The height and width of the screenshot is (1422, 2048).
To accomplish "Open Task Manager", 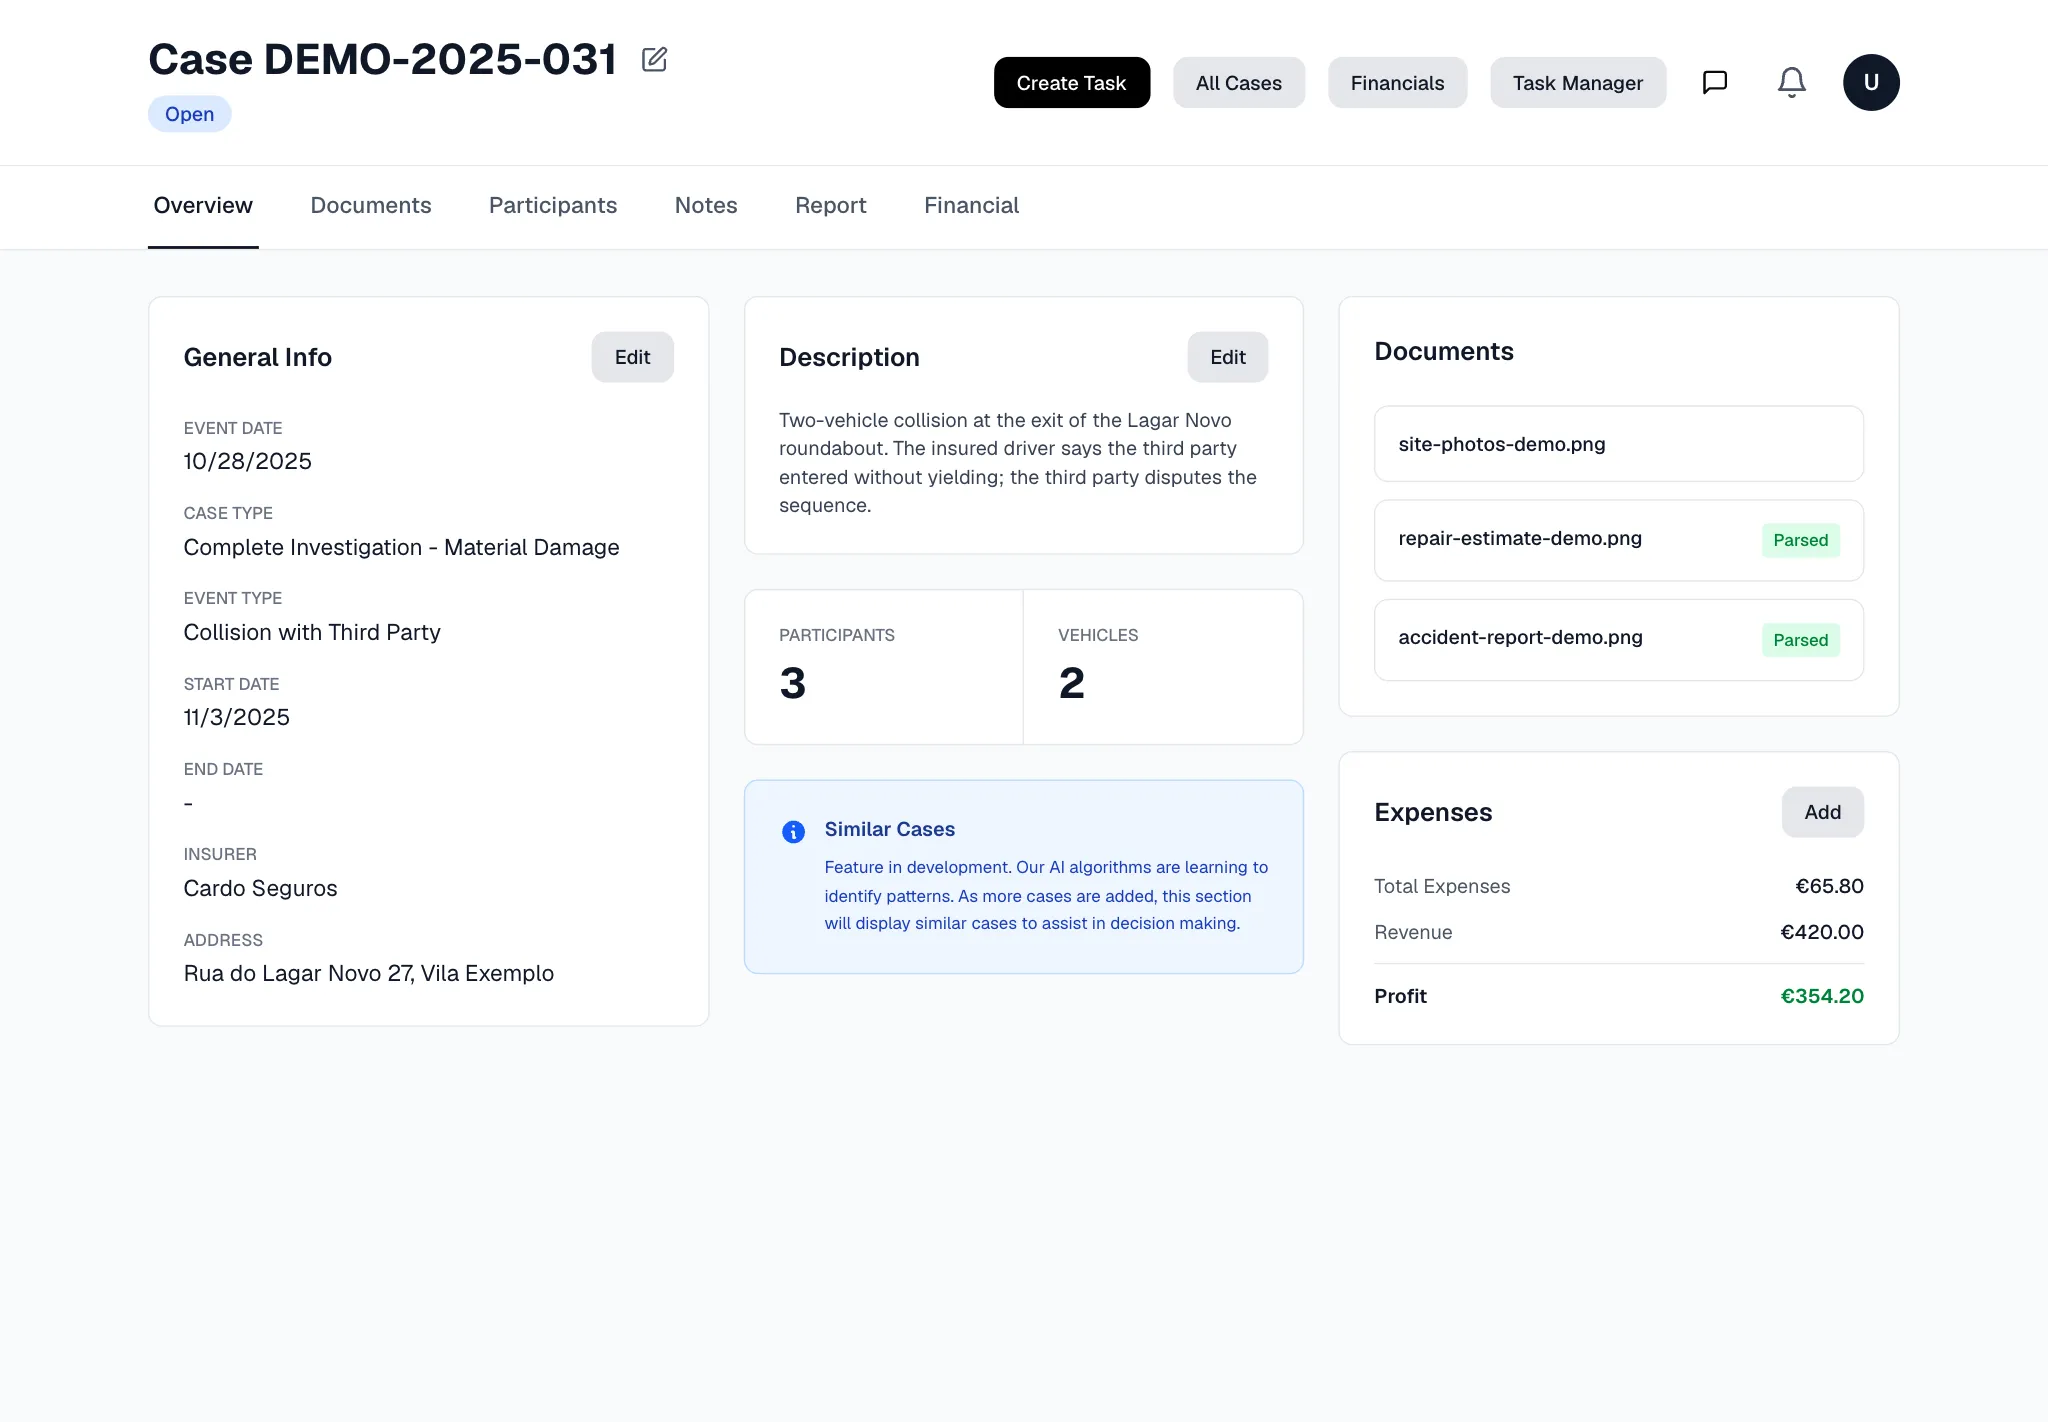I will [1577, 83].
